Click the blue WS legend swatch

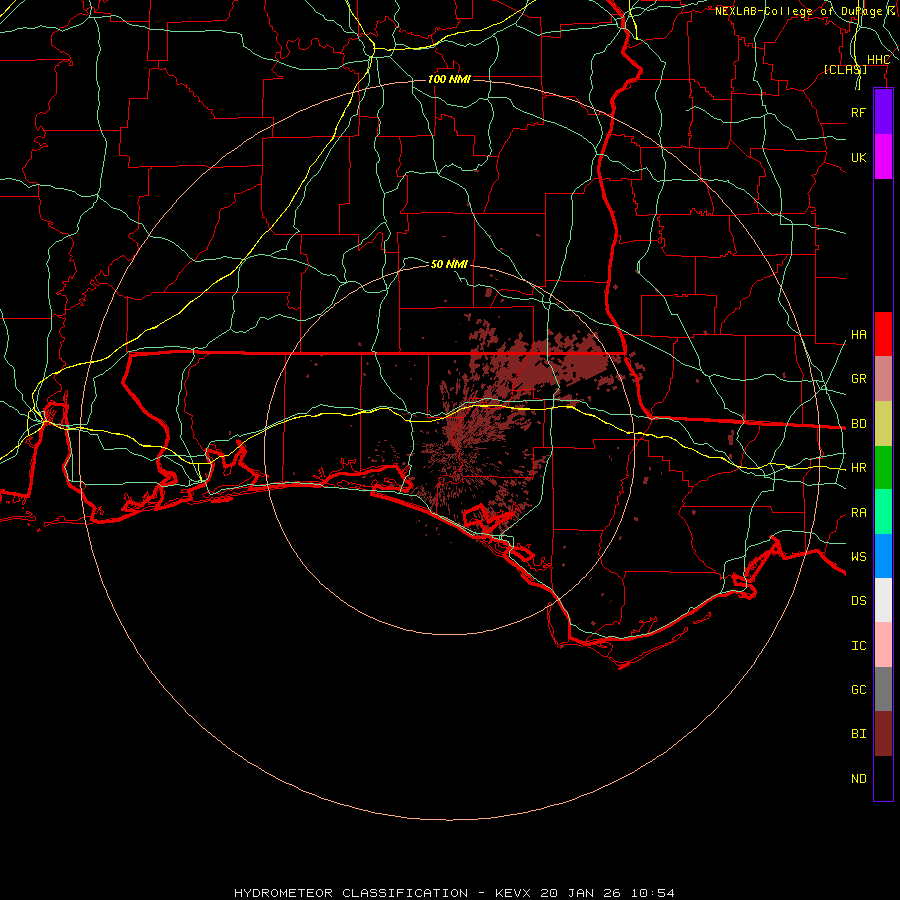coord(883,556)
